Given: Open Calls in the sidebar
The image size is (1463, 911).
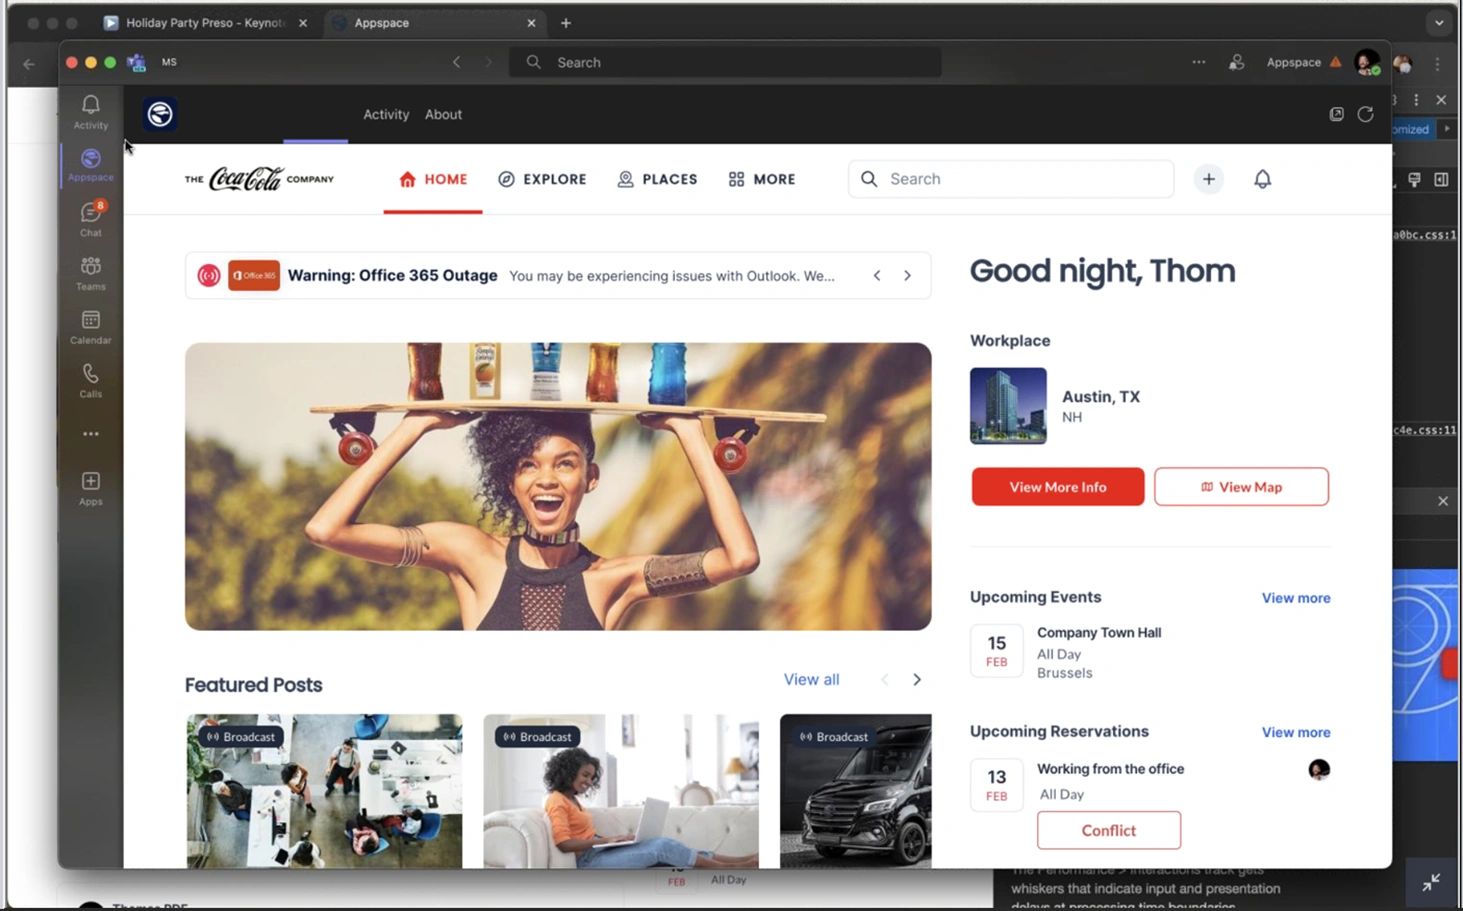Looking at the screenshot, I should pyautogui.click(x=90, y=380).
